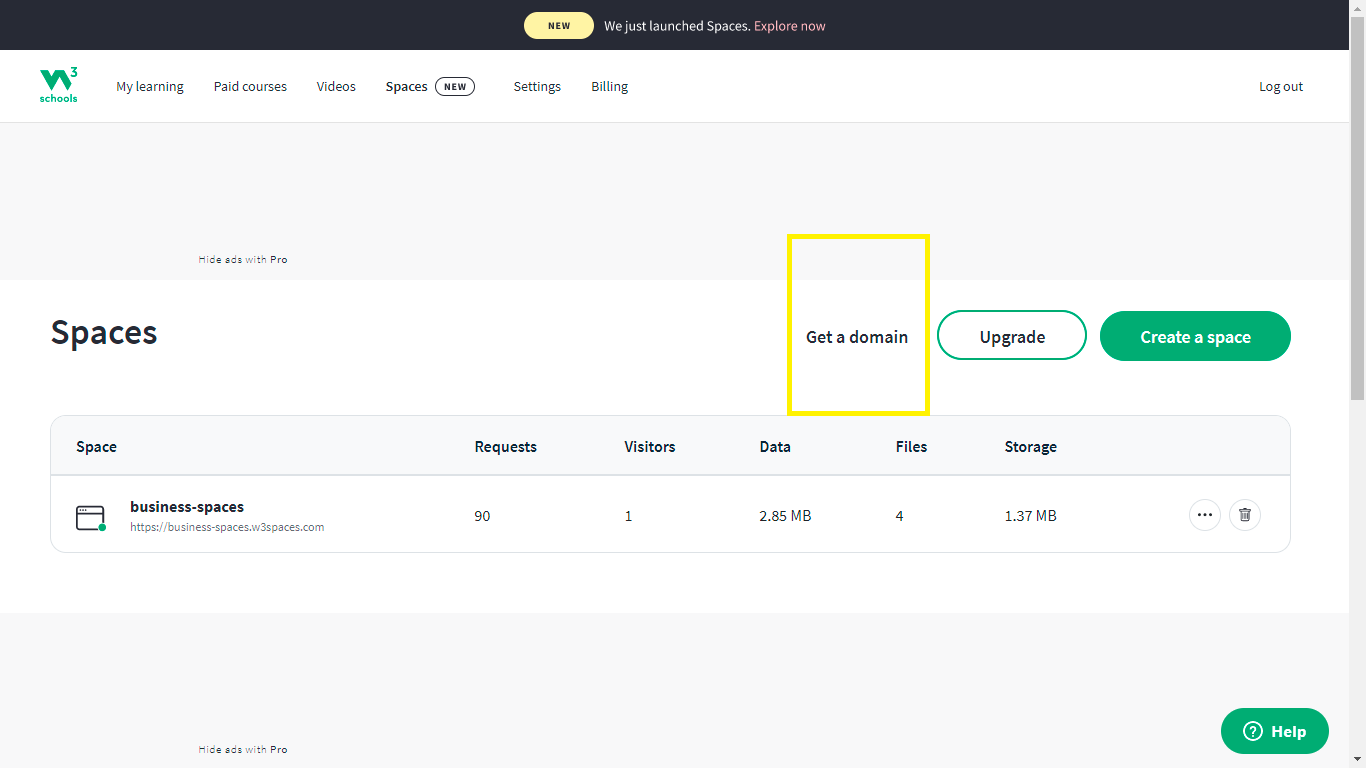Log out of the account

point(1281,87)
